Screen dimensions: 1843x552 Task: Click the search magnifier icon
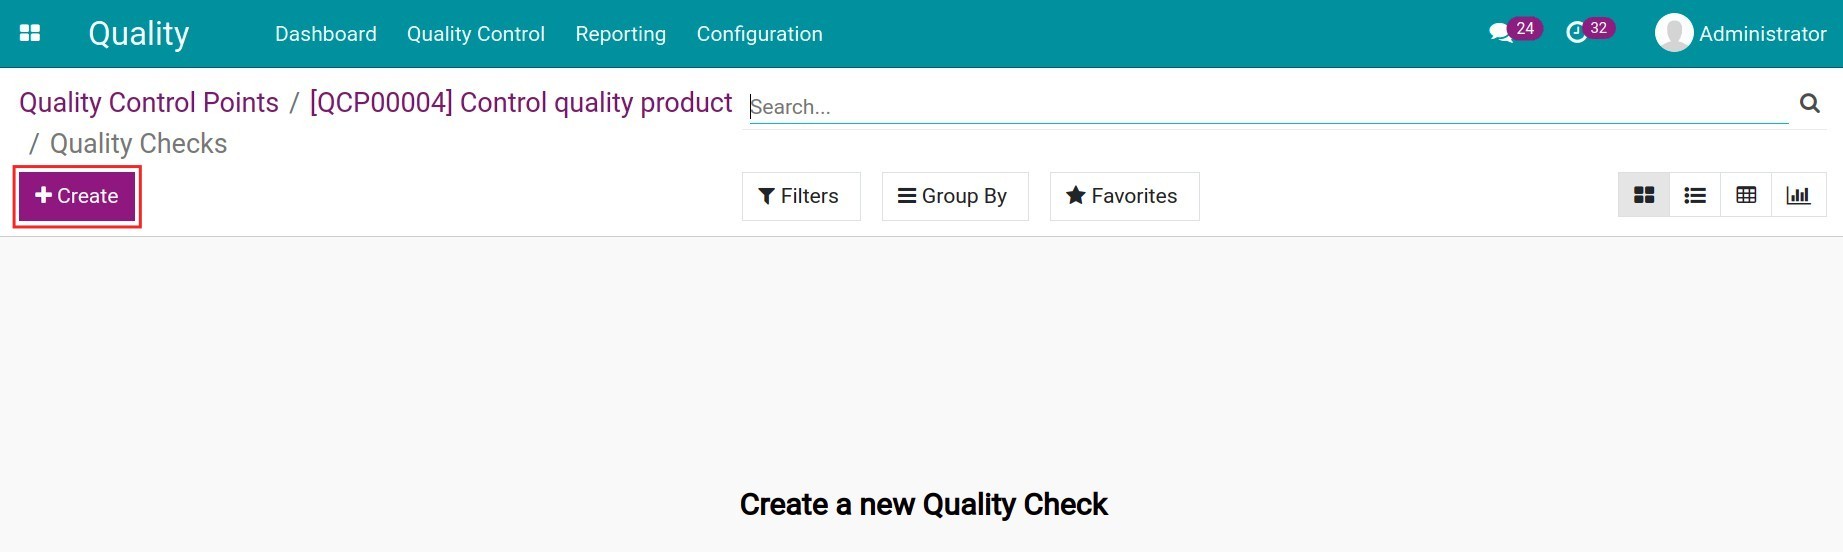pos(1809,103)
